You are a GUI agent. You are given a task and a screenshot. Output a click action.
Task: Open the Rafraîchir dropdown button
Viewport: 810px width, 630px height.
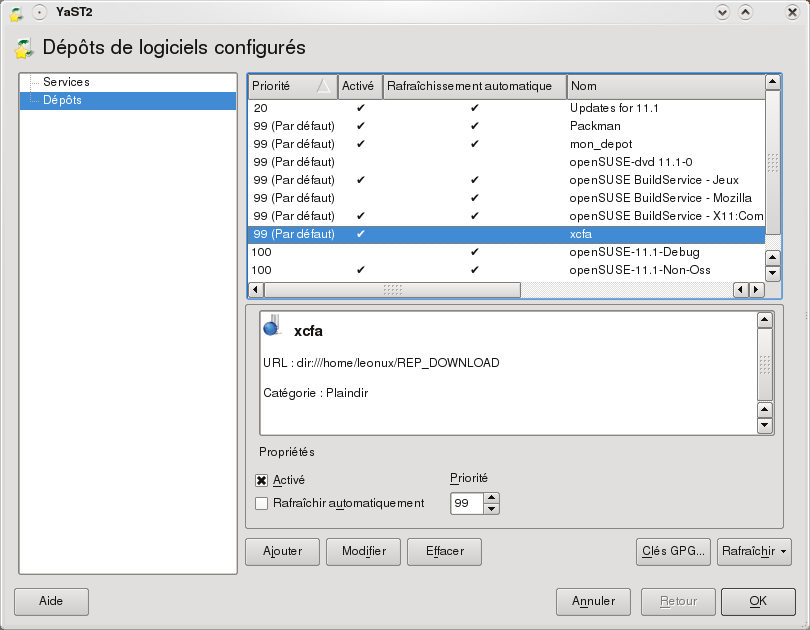[x=754, y=552]
